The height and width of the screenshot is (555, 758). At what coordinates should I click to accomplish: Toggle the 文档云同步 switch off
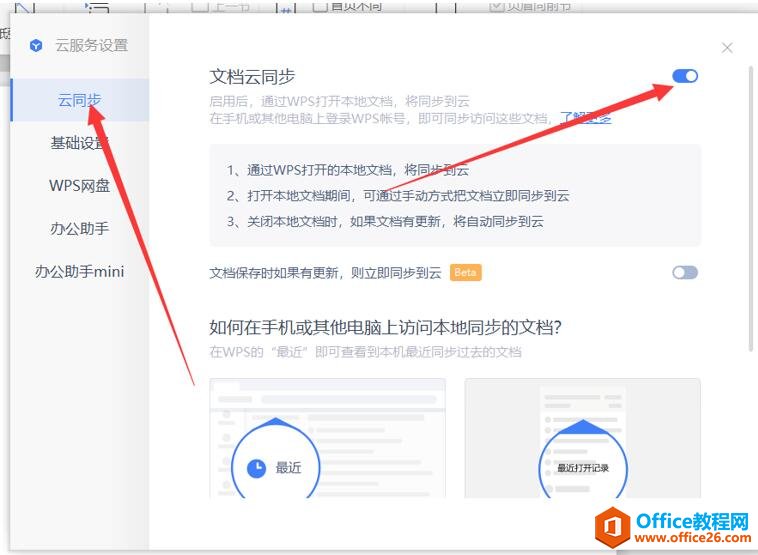coord(685,76)
